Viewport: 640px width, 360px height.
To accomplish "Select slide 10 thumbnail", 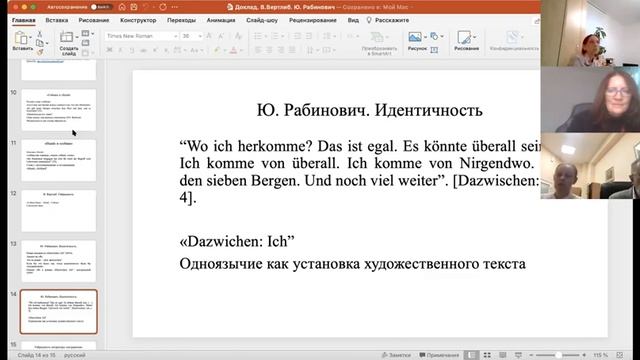I will (x=59, y=110).
